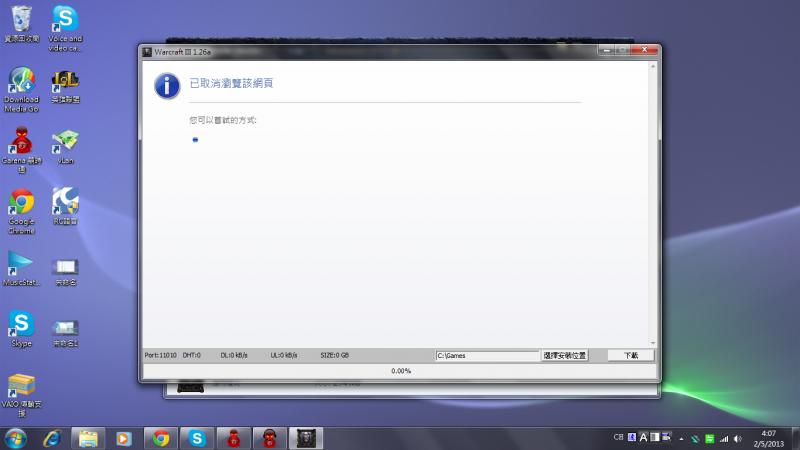The width and height of the screenshot is (800, 450).
Task: Launch the League of Legends (LoL) shortcut
Action: click(65, 86)
